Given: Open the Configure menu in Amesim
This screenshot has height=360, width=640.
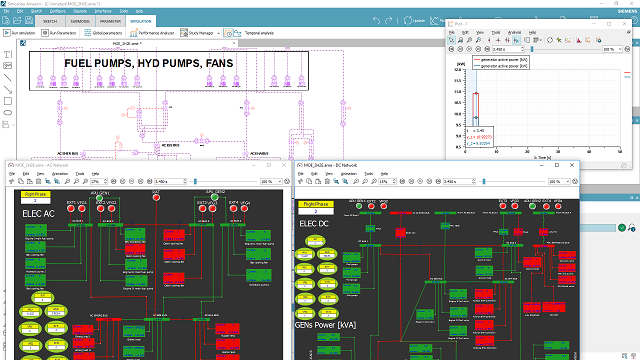Looking at the screenshot, I should coord(58,11).
